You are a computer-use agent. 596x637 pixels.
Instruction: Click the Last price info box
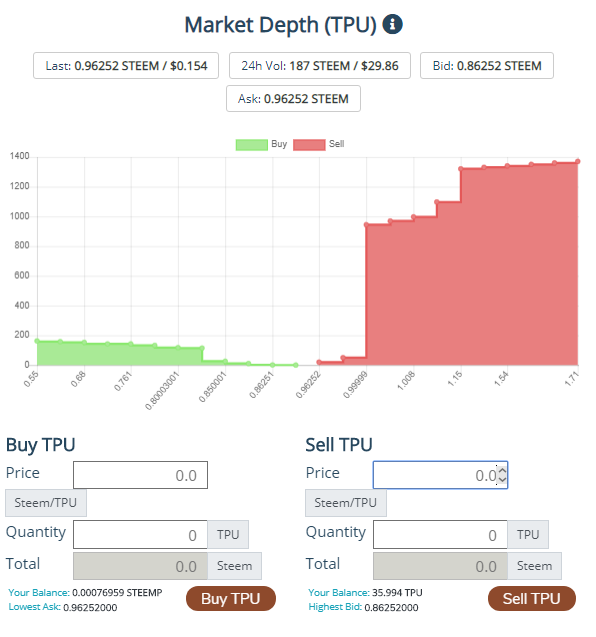click(x=126, y=65)
